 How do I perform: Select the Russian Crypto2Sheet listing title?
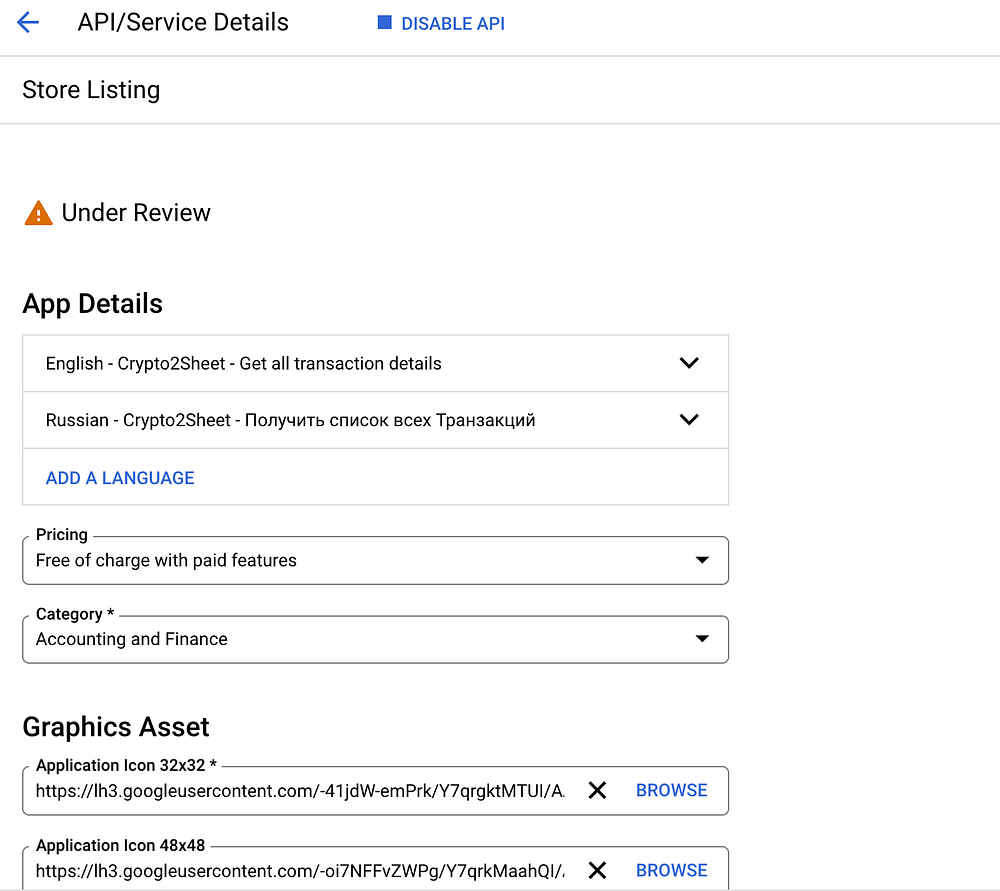click(x=290, y=420)
